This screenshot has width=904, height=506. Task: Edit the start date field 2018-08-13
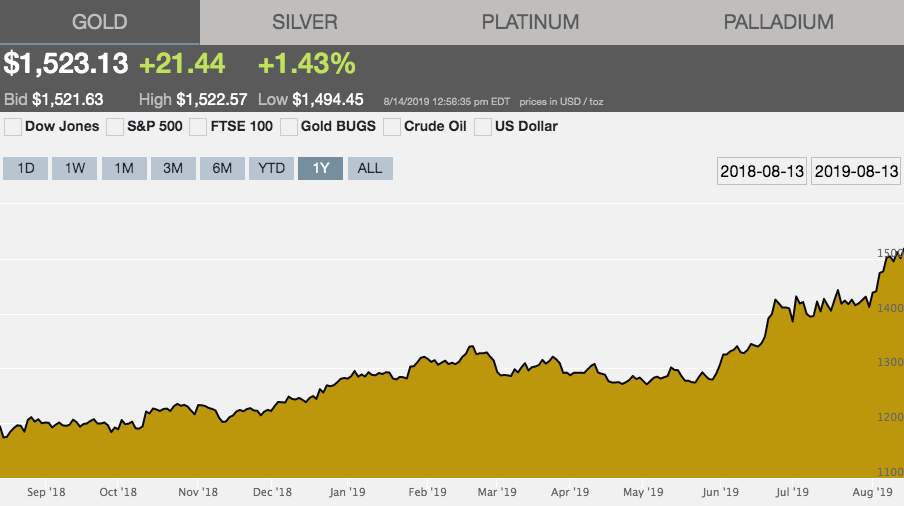tap(762, 171)
